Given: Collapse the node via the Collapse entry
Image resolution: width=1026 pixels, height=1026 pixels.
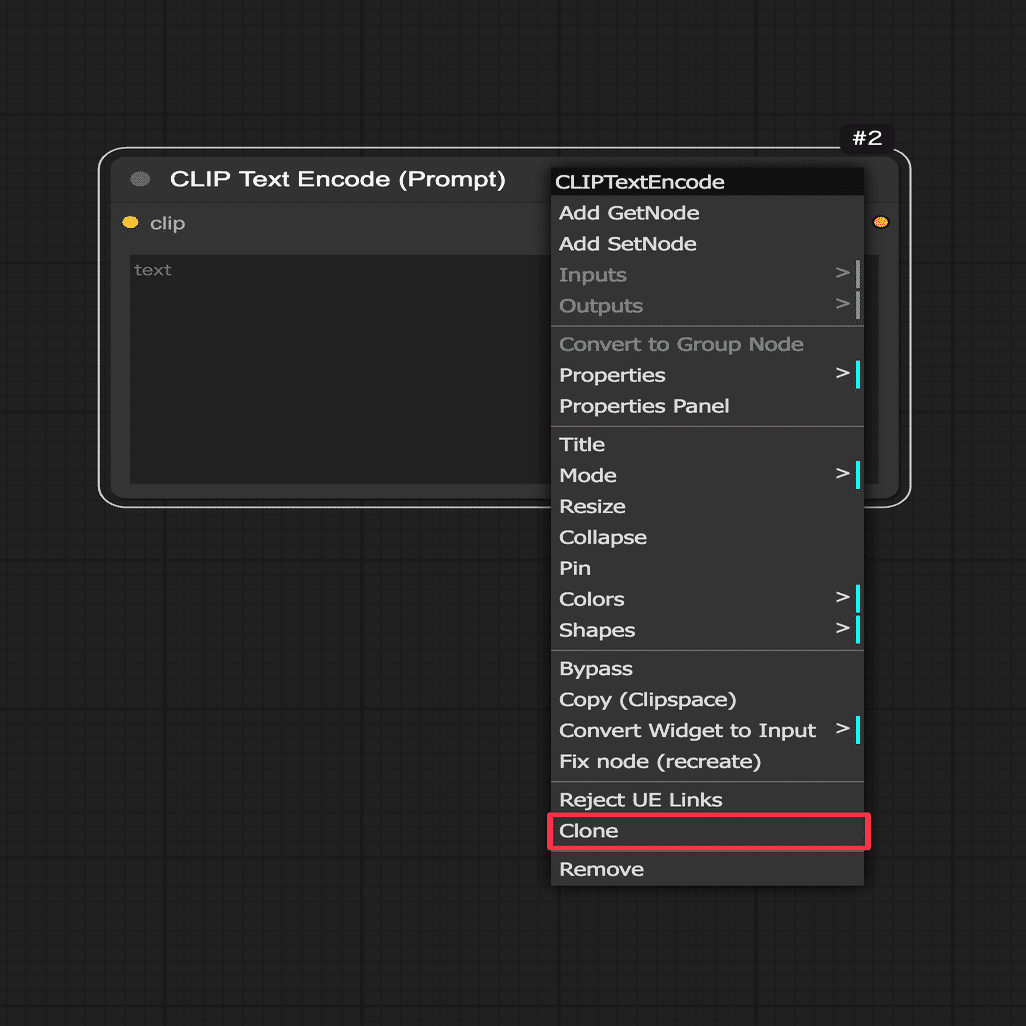Looking at the screenshot, I should tap(707, 537).
